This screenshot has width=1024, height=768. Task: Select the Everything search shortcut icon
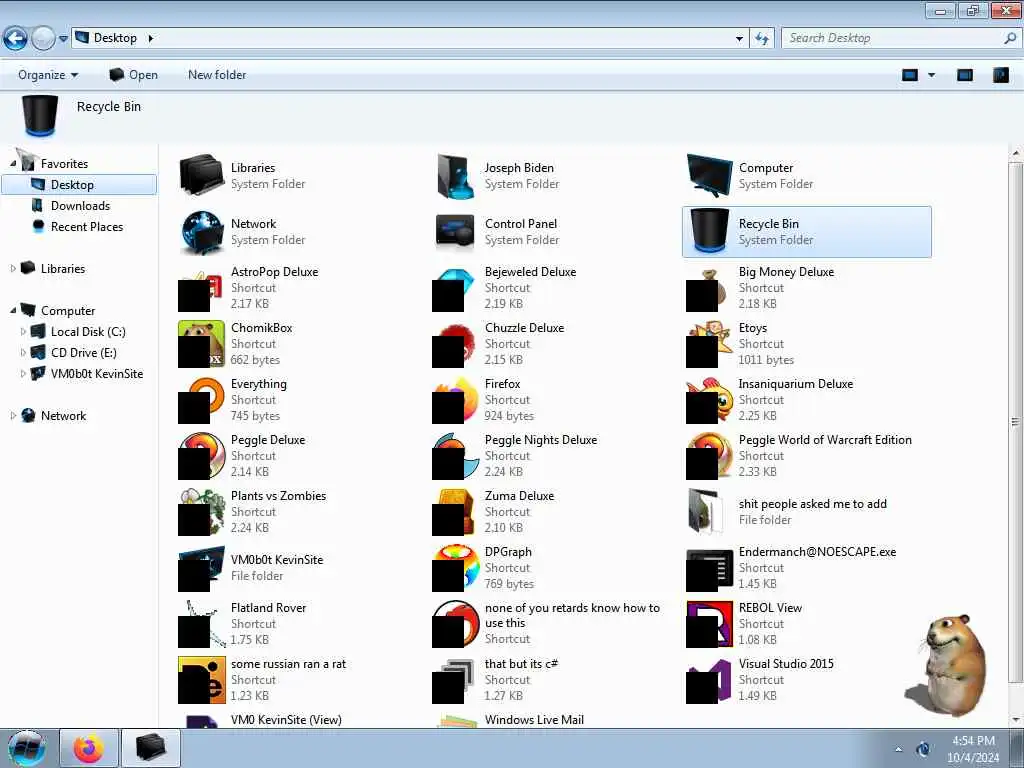(202, 400)
